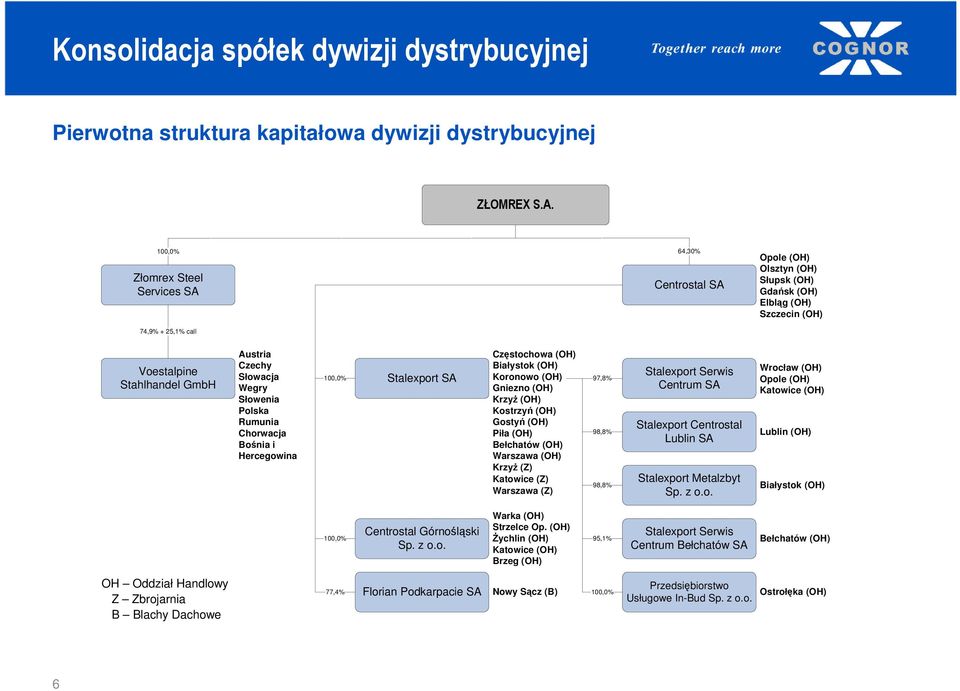The width and height of the screenshot is (960, 691).
Task: Select the ZŁOMREX S.A. box
Action: click(515, 205)
